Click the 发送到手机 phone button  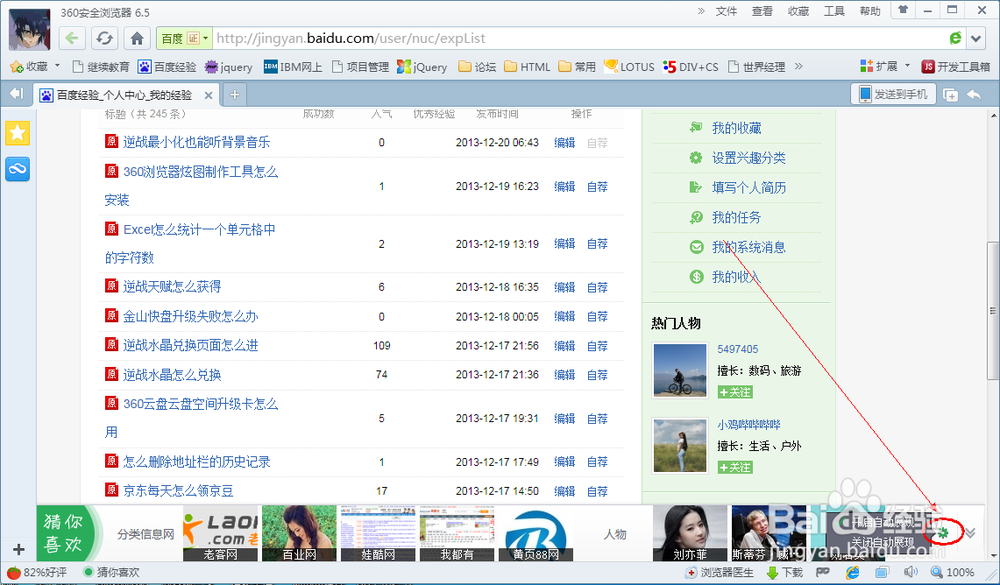point(893,94)
